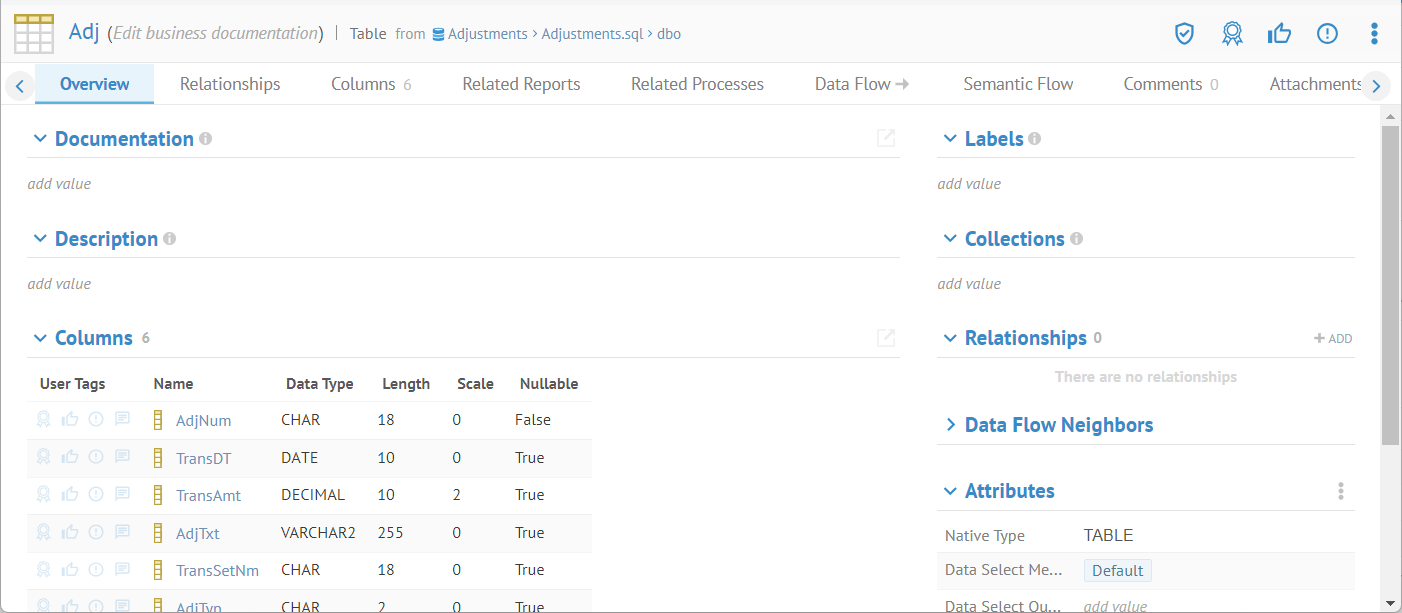Click add value under Description
Viewport: 1402px width, 613px height.
pyautogui.click(x=59, y=284)
